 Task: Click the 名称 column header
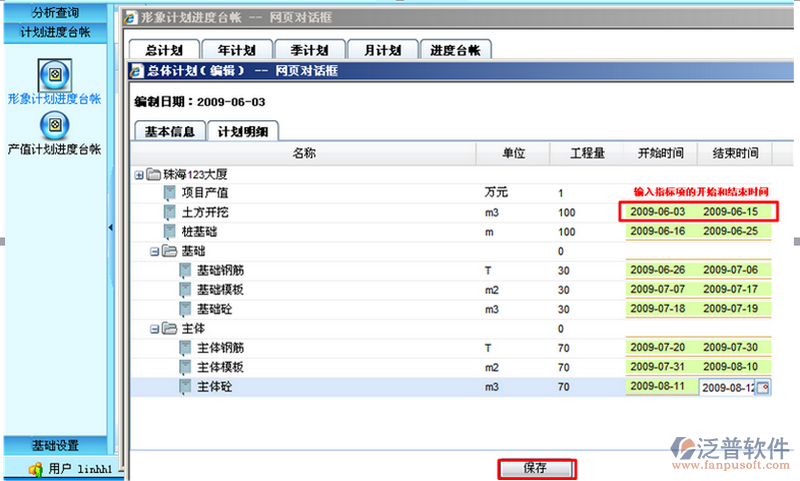pos(304,153)
